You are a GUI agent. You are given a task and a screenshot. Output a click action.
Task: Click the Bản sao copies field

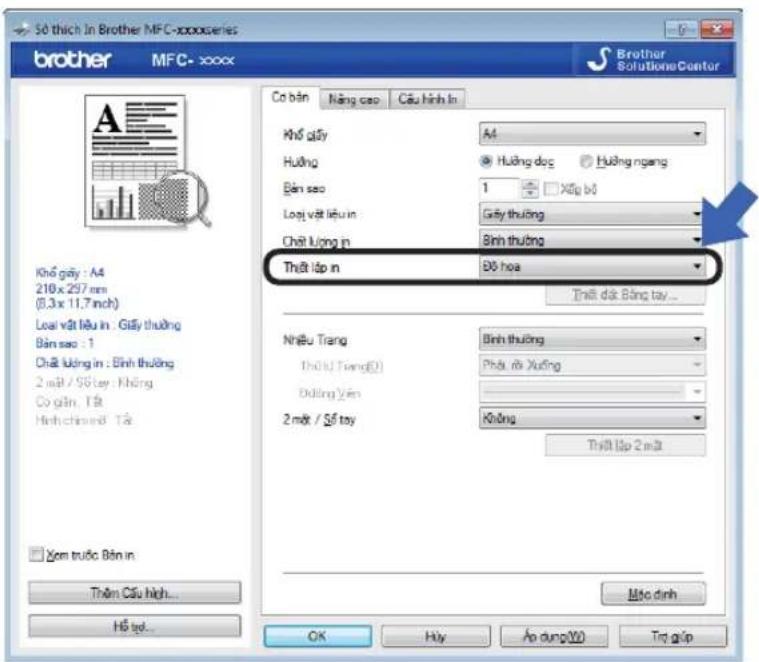click(500, 188)
